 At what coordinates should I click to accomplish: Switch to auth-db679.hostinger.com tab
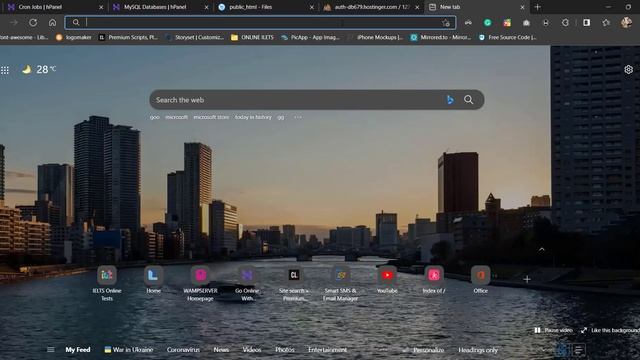(x=371, y=7)
